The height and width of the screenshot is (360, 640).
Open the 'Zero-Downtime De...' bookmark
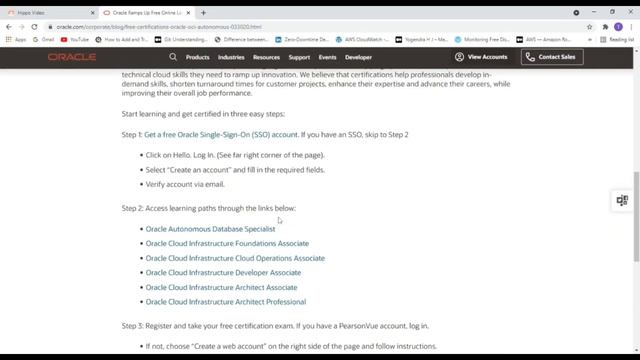point(302,40)
